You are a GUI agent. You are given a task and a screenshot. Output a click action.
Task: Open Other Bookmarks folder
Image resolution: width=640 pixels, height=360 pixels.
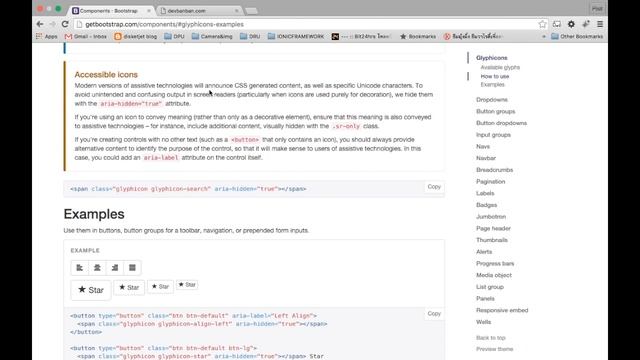pyautogui.click(x=577, y=36)
